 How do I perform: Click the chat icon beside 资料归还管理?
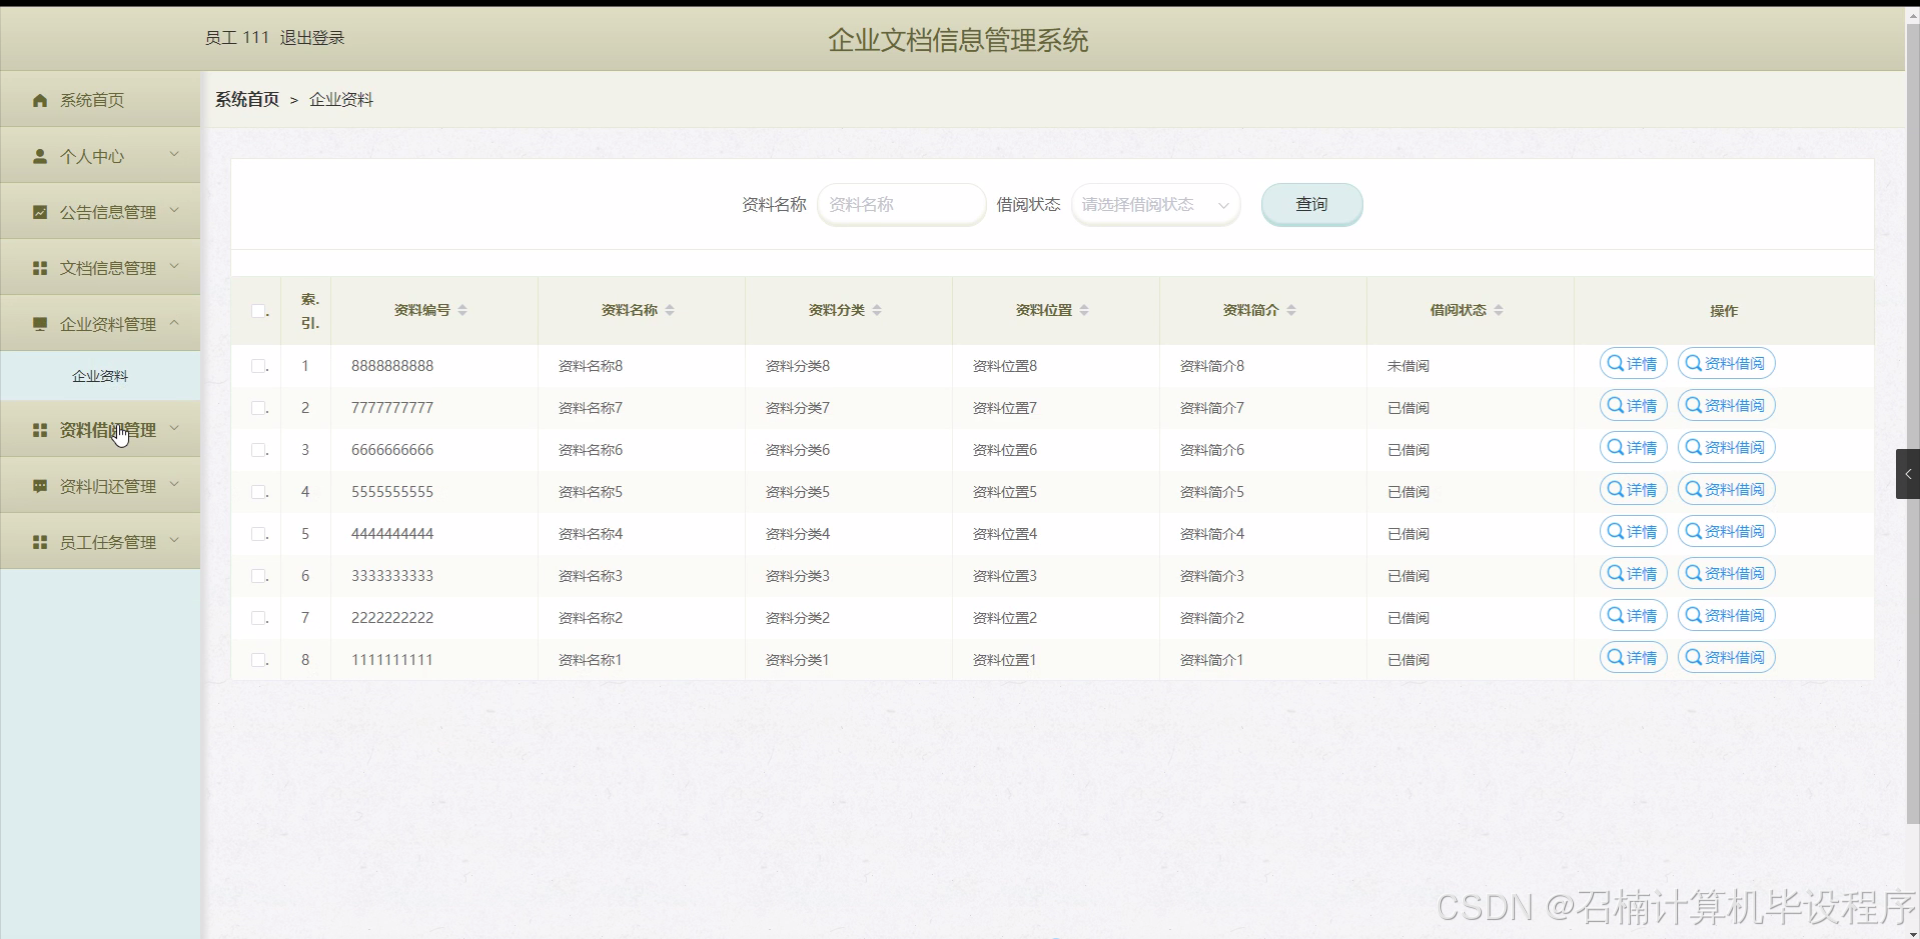click(40, 486)
